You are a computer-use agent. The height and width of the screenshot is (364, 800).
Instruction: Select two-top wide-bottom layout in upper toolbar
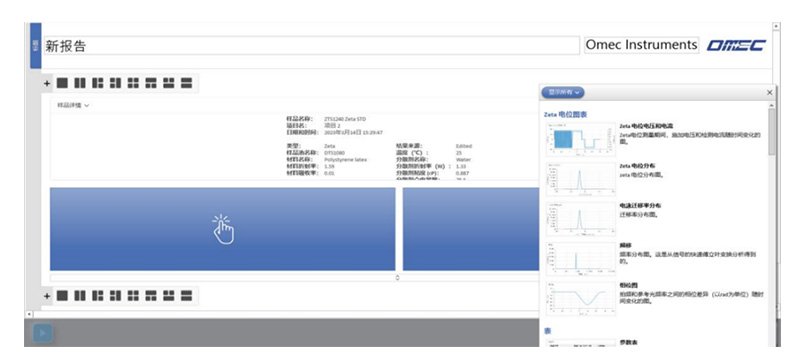tap(169, 83)
